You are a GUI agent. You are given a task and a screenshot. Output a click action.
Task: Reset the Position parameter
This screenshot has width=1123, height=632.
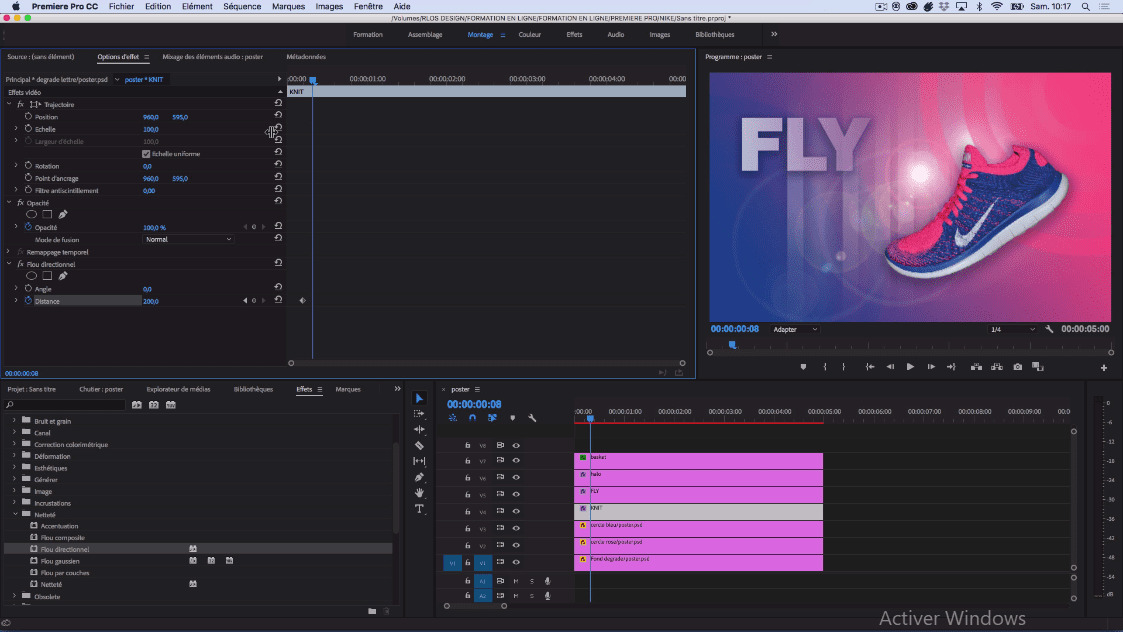(x=278, y=116)
